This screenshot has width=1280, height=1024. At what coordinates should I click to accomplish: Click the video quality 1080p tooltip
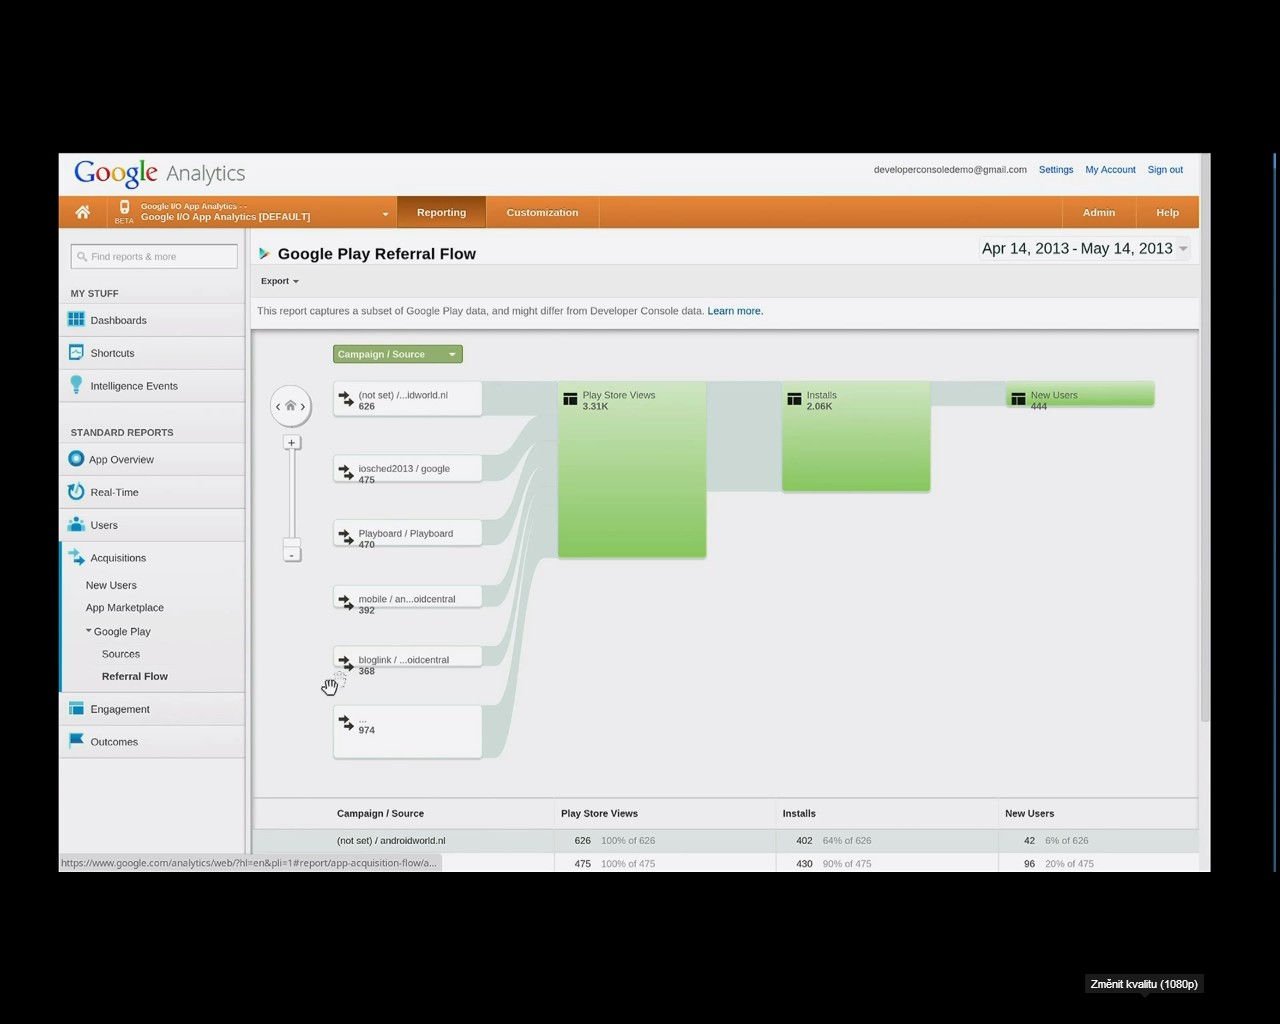pyautogui.click(x=1144, y=984)
